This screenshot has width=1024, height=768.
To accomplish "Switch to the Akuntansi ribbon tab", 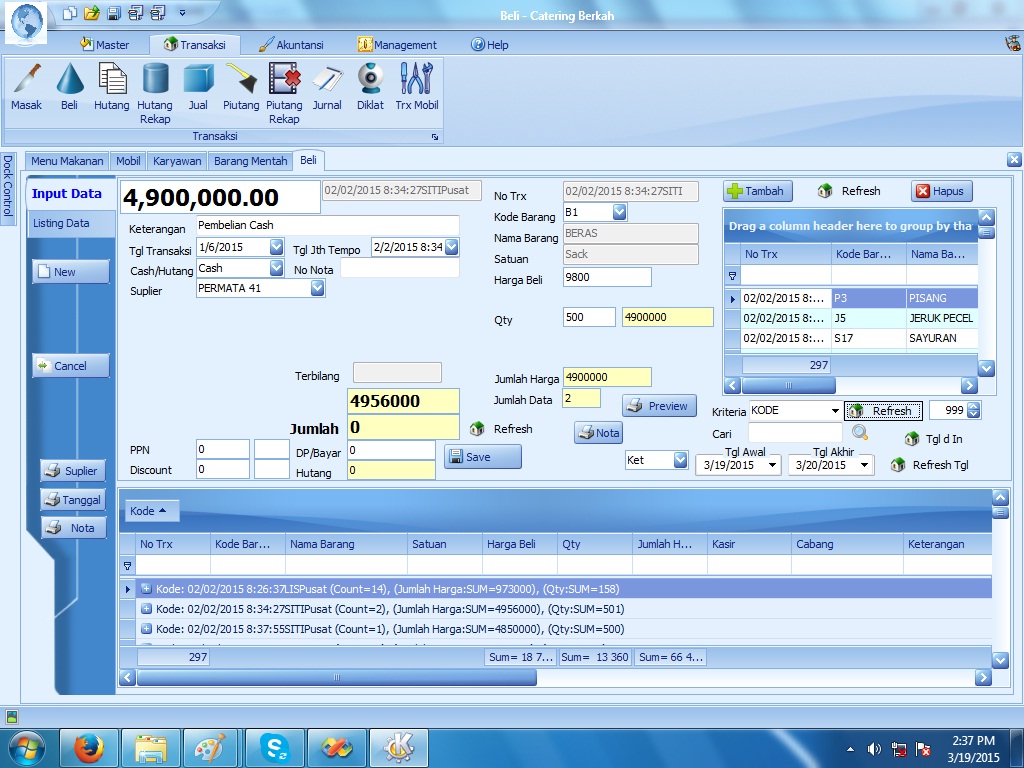I will (x=291, y=45).
